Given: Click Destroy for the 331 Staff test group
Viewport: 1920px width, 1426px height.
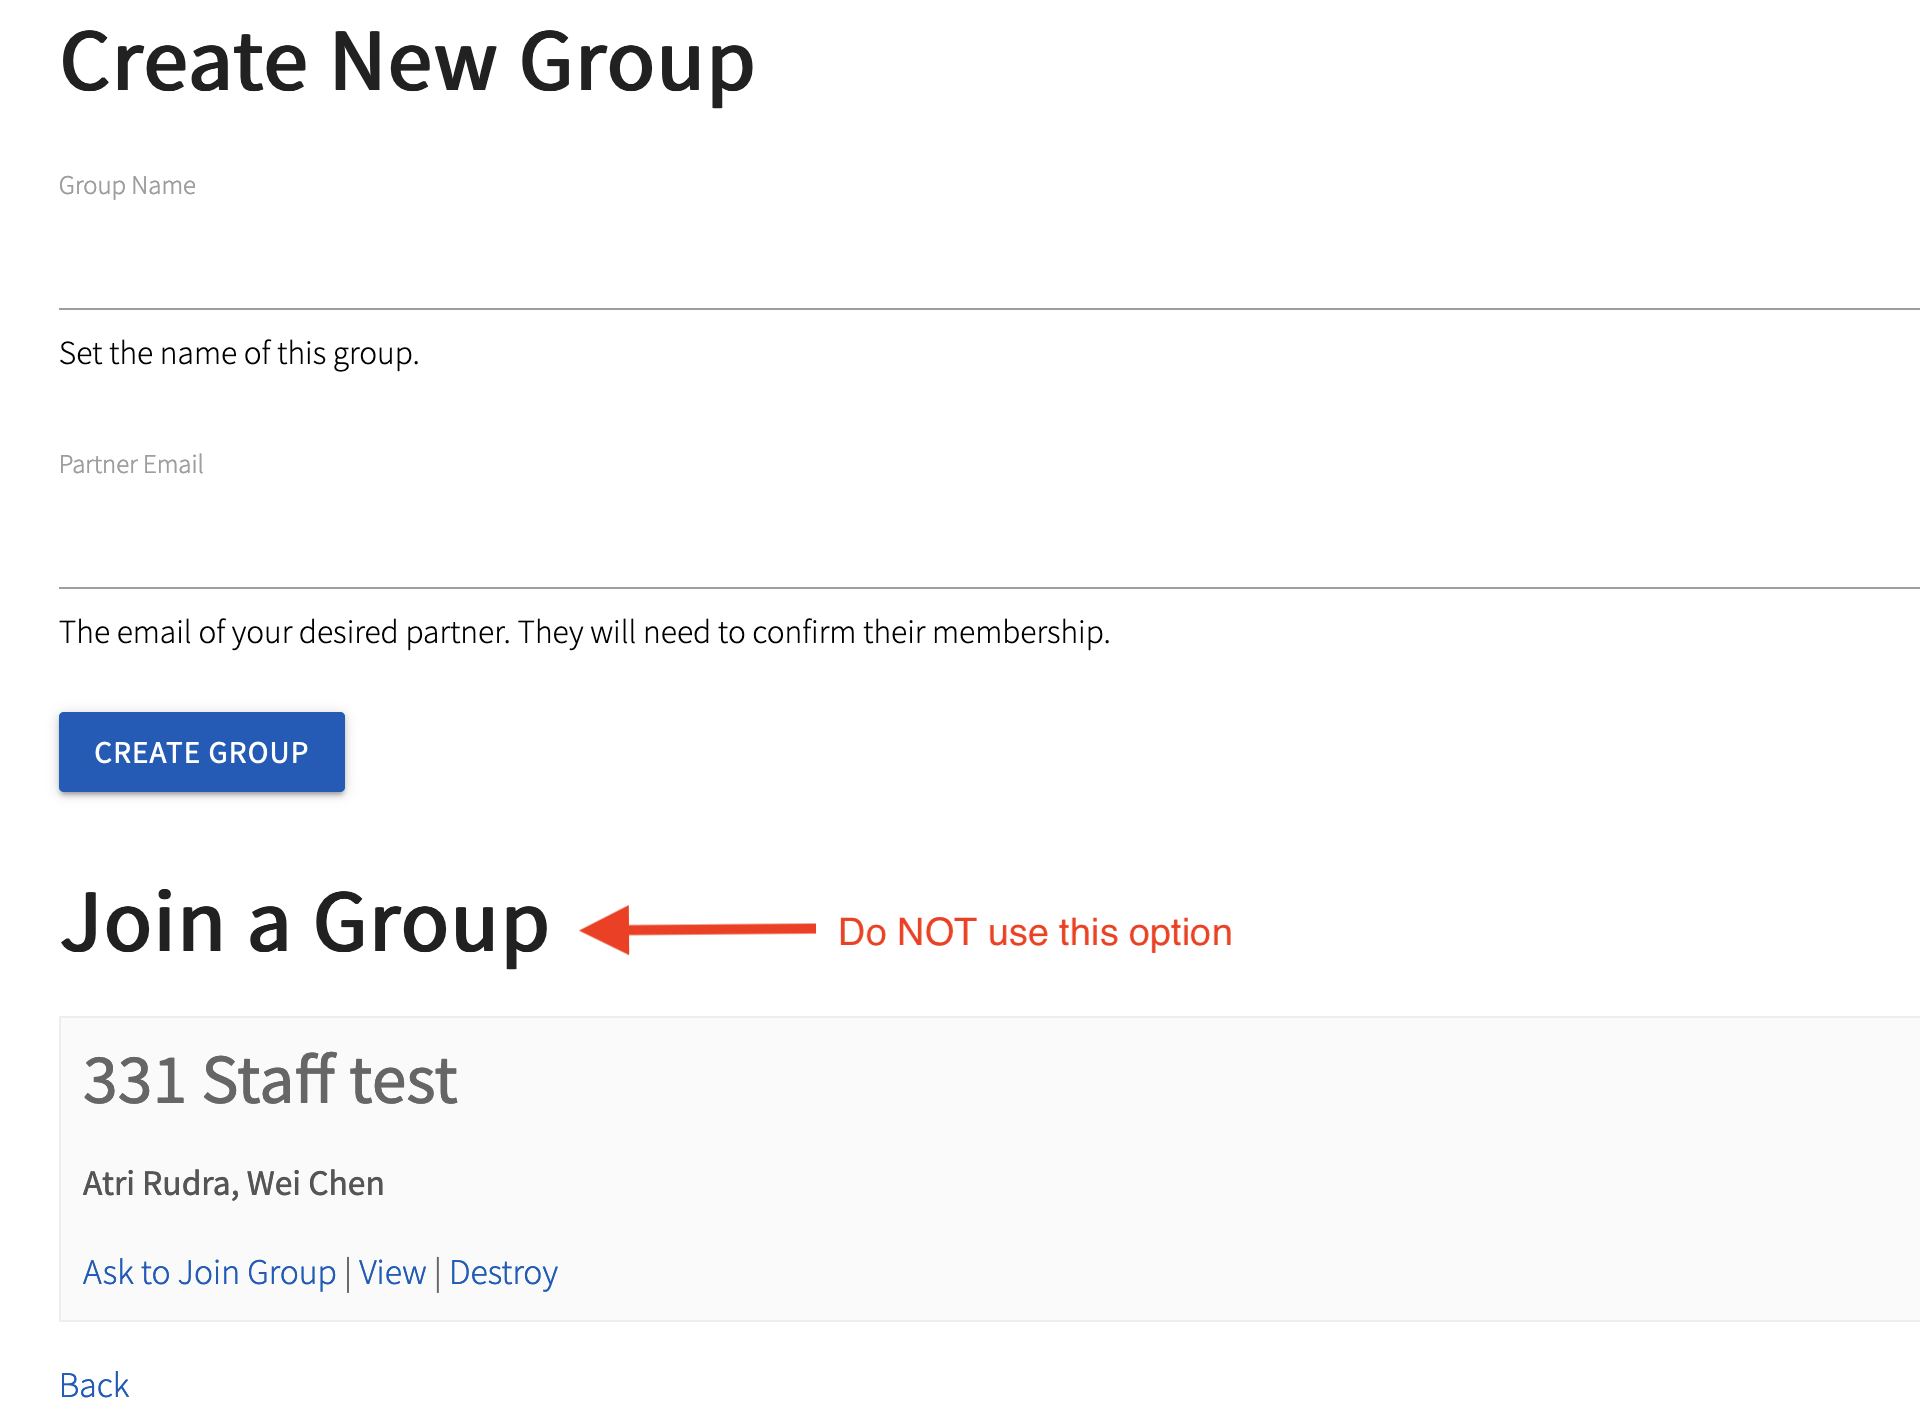Looking at the screenshot, I should click(x=503, y=1272).
